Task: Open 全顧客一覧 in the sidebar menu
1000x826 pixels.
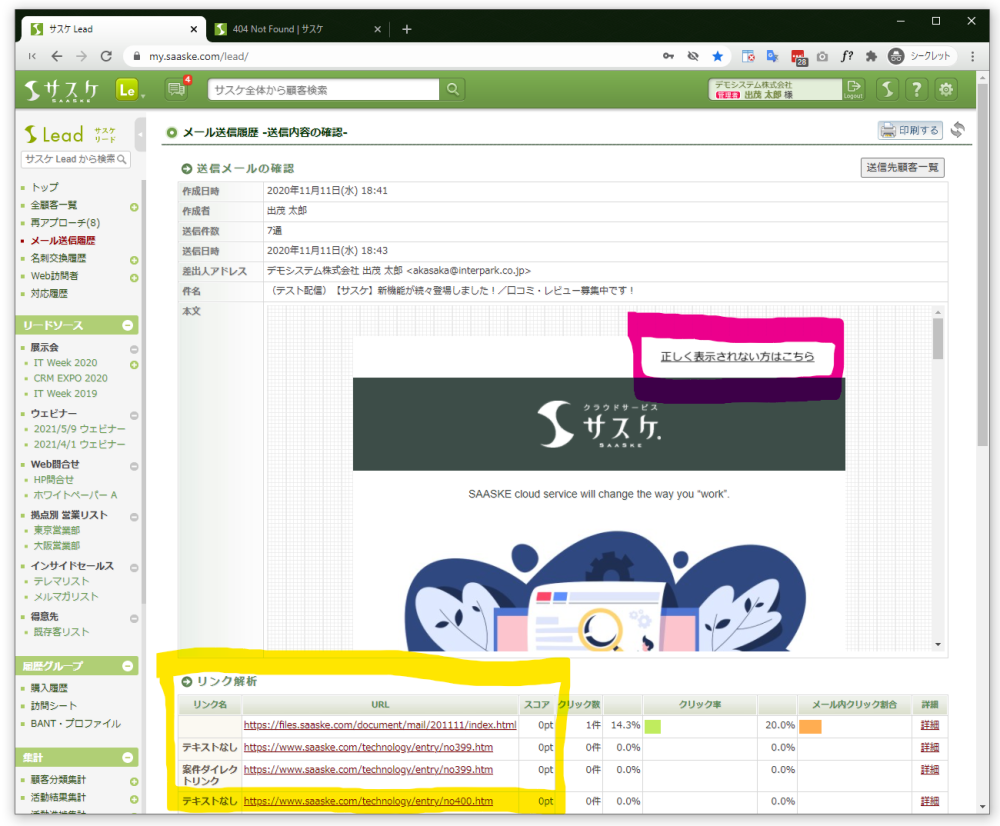Action: [54, 205]
